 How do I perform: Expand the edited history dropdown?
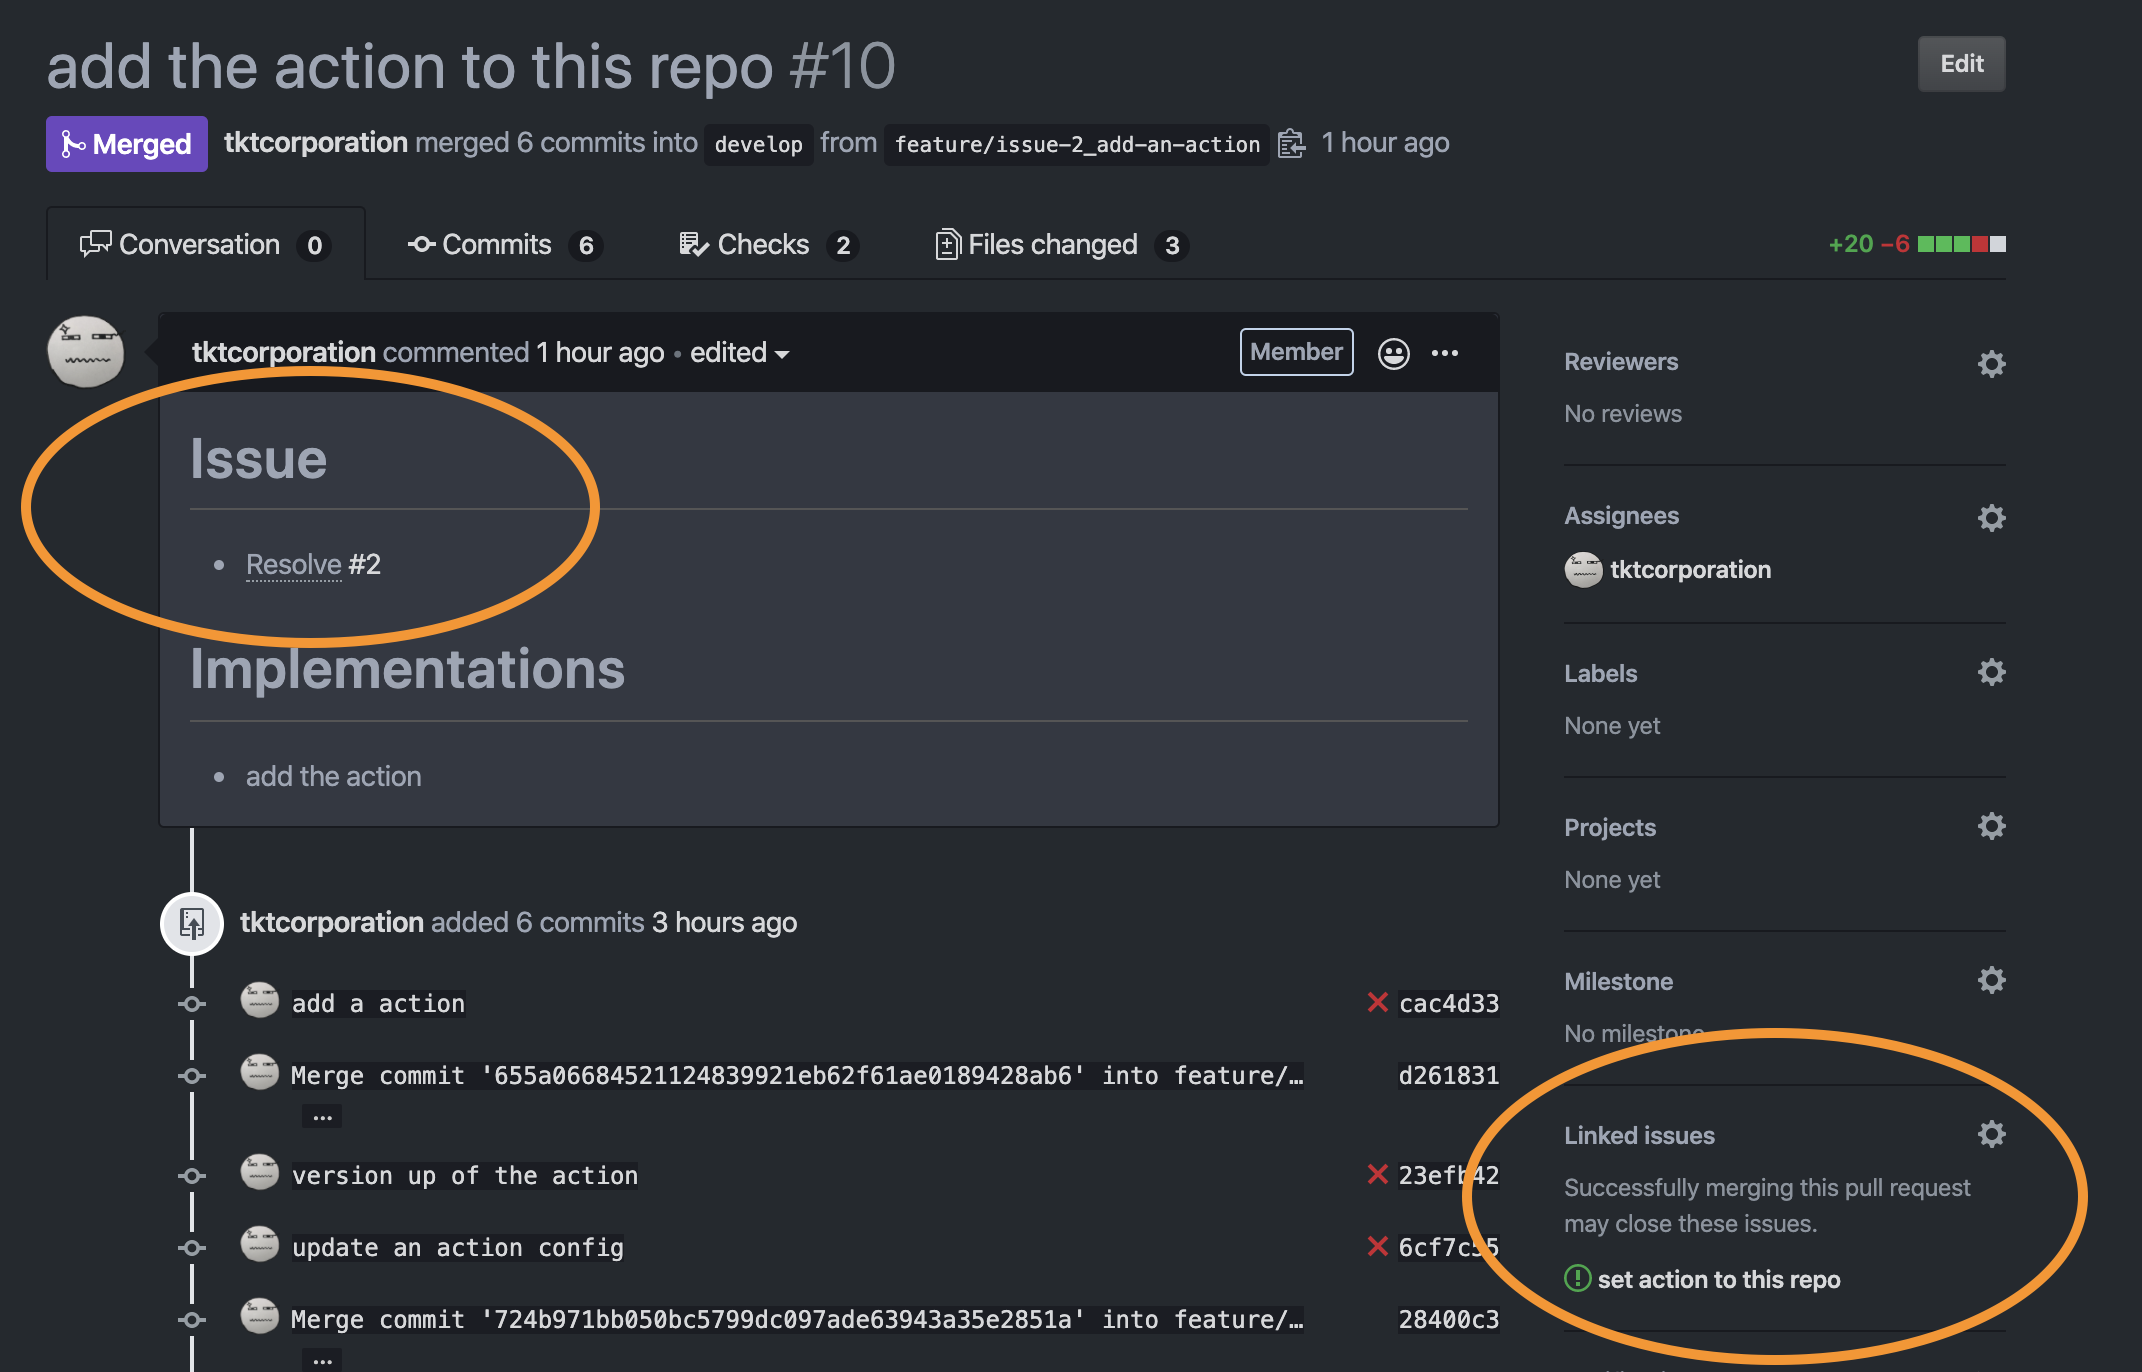coord(739,353)
